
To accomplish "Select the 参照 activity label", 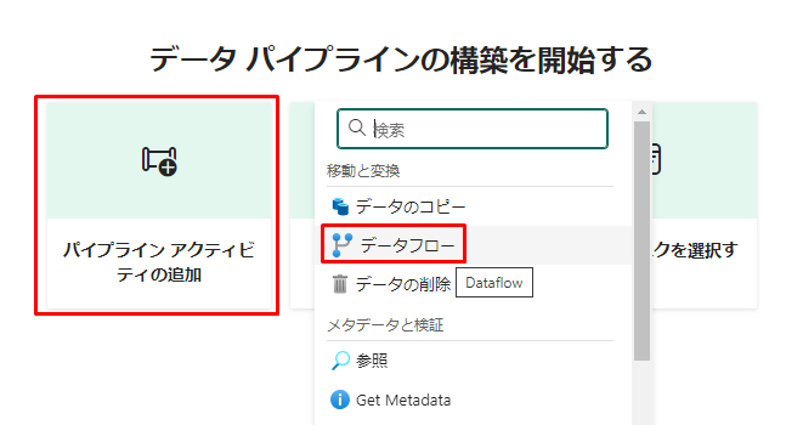I will point(372,360).
